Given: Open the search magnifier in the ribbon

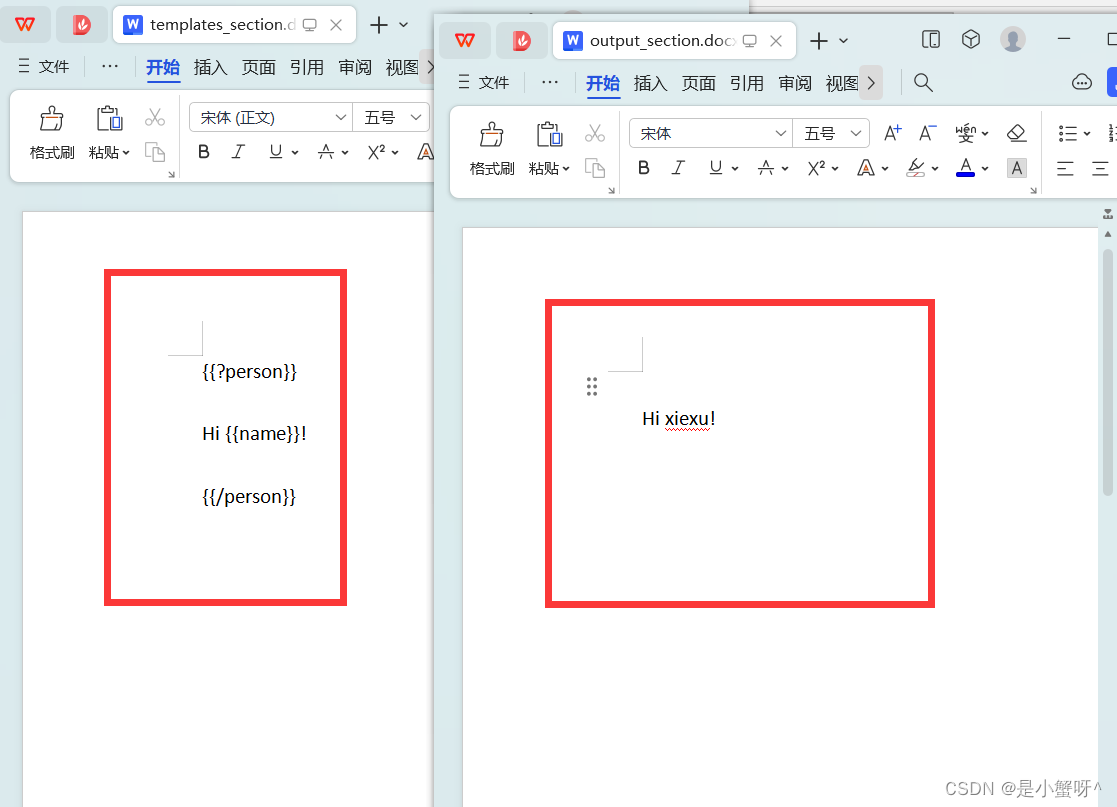Looking at the screenshot, I should coord(923,82).
